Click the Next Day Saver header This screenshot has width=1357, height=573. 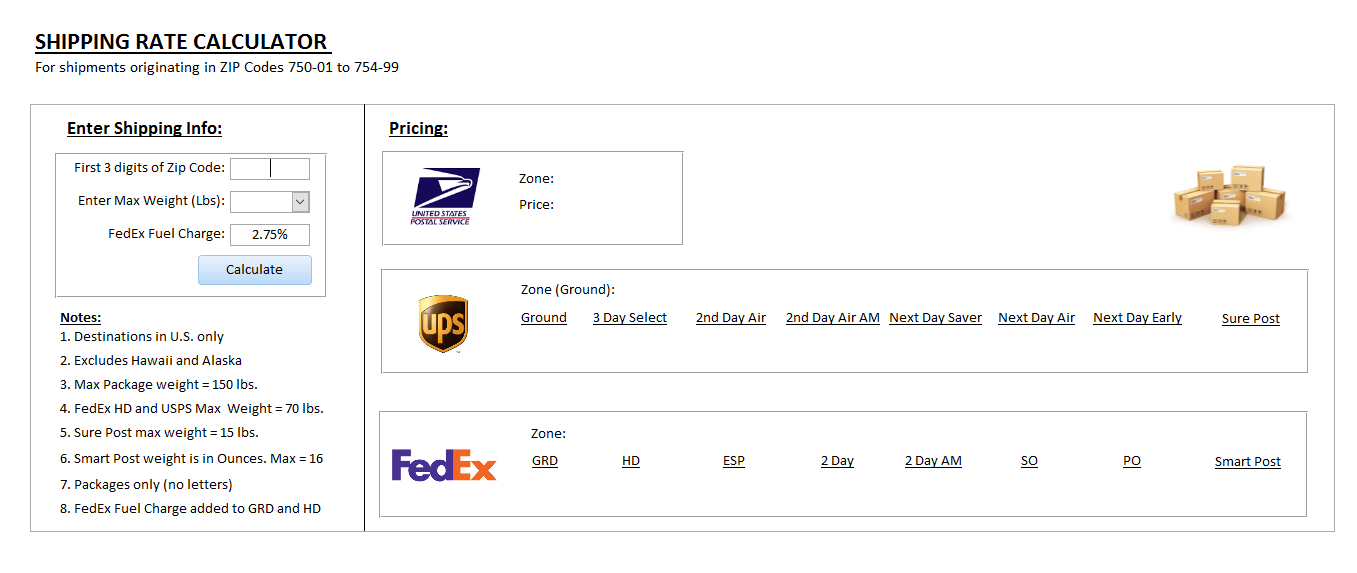936,318
